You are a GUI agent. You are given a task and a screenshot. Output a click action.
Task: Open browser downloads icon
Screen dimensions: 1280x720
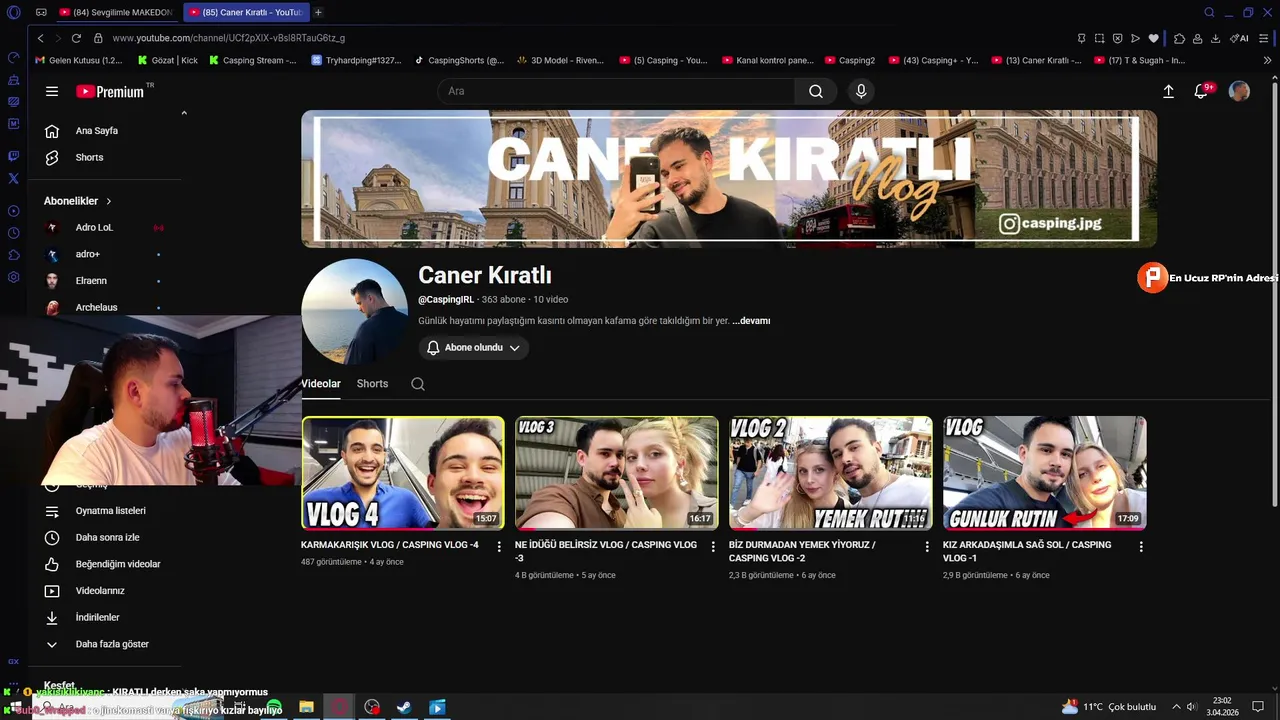tap(1215, 38)
